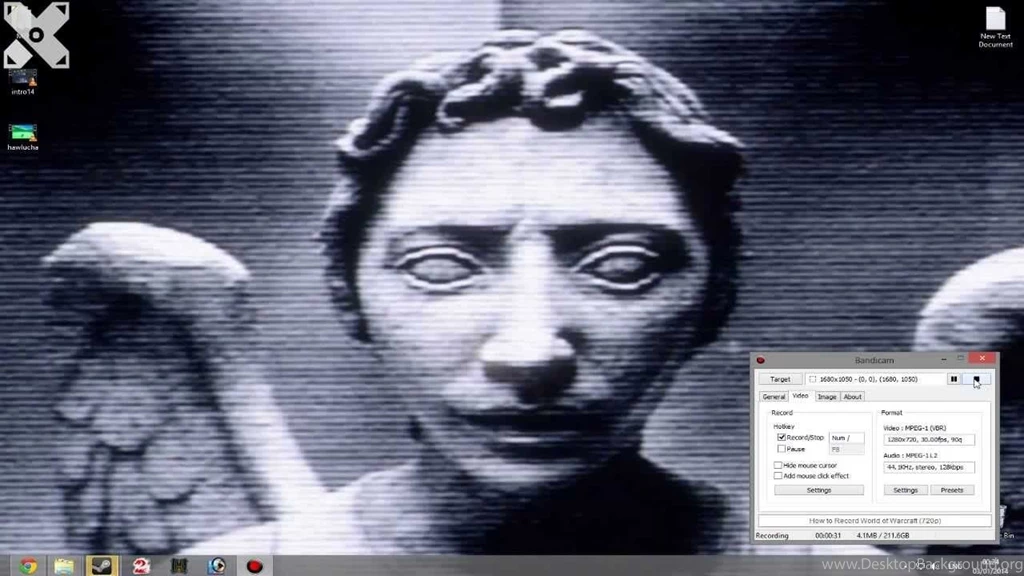Screen dimensions: 1024x576
Task: Check the Add mouse click effect option
Action: coord(780,476)
